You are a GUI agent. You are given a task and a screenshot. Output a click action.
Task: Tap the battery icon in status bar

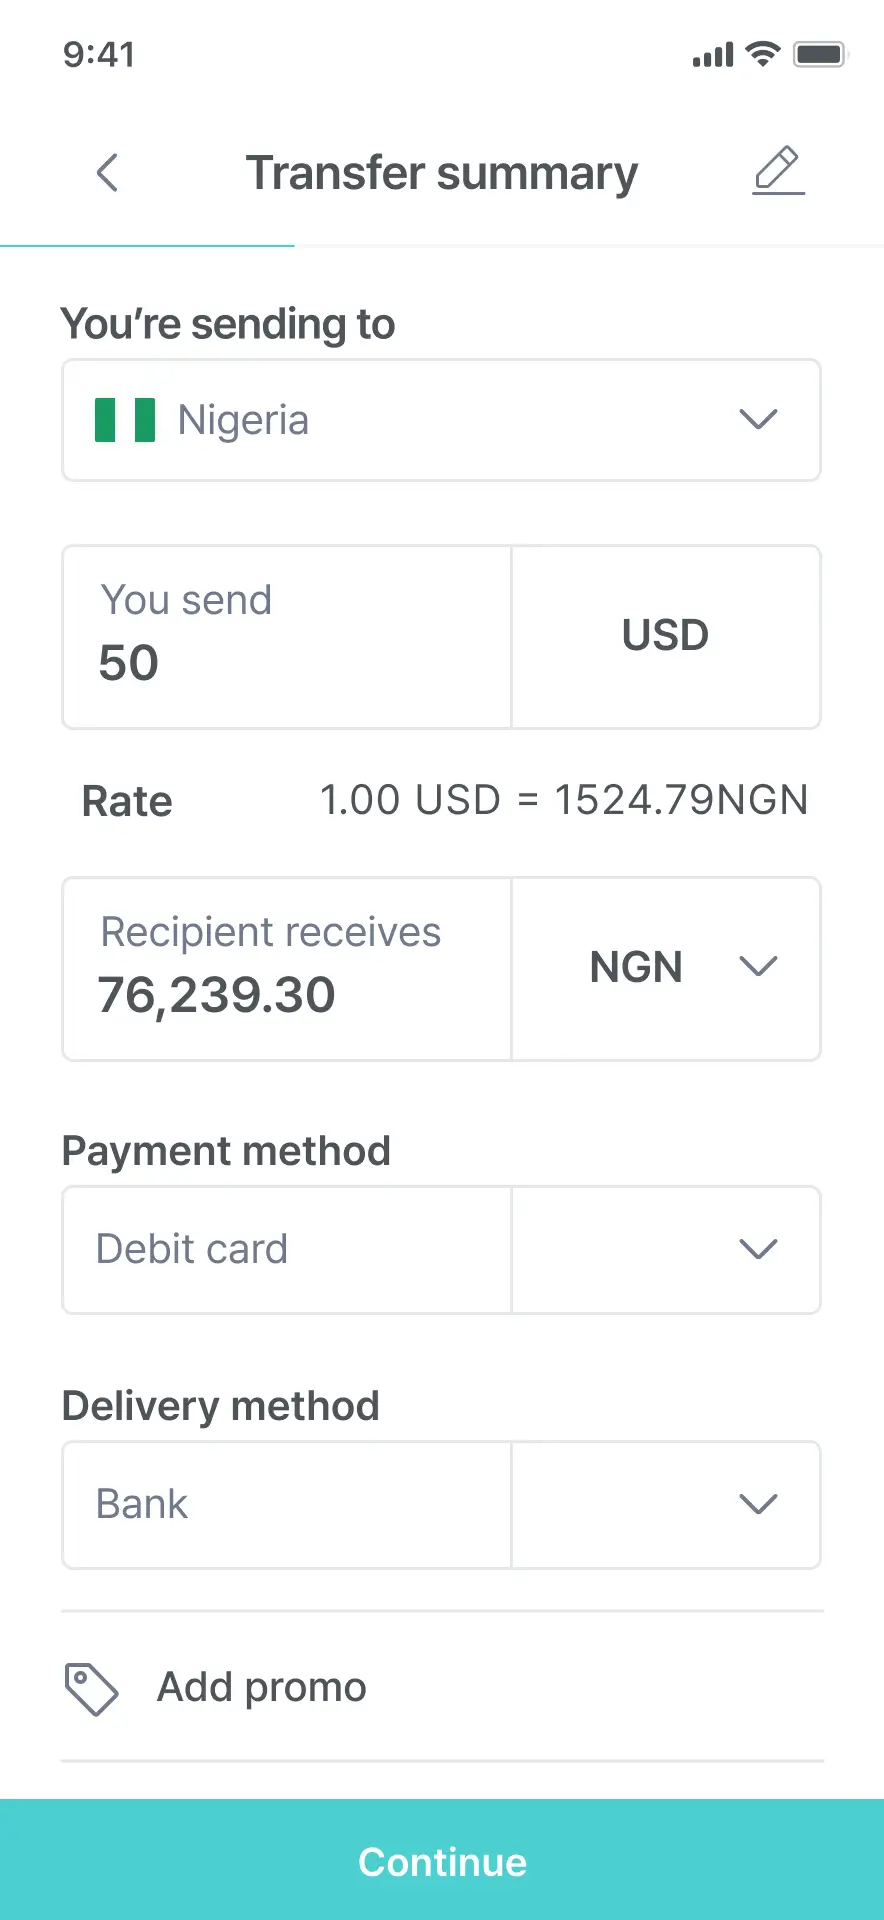pyautogui.click(x=820, y=54)
